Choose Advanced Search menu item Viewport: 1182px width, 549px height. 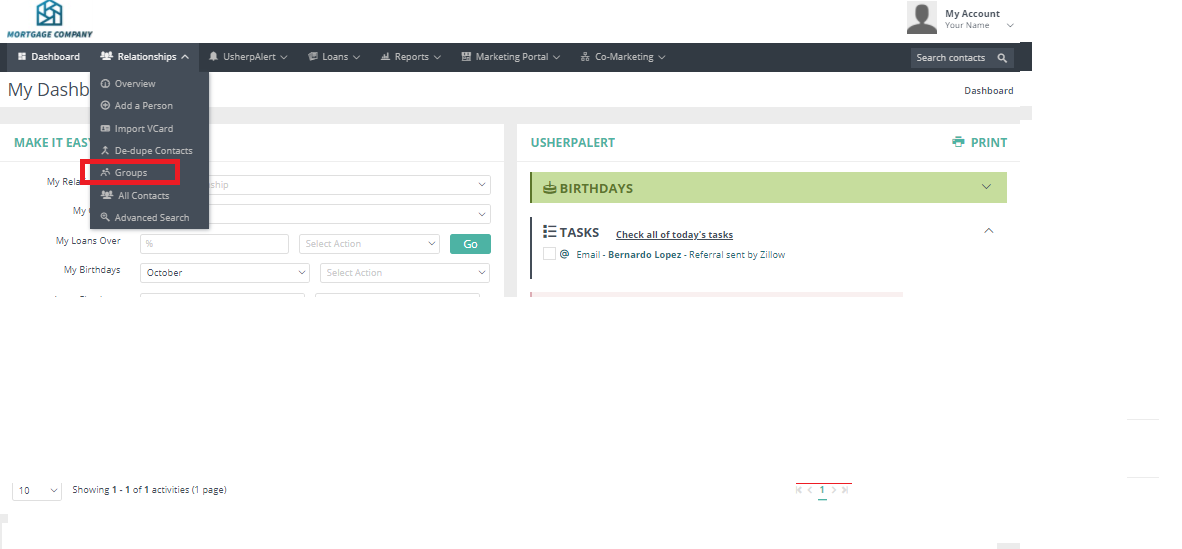(151, 218)
